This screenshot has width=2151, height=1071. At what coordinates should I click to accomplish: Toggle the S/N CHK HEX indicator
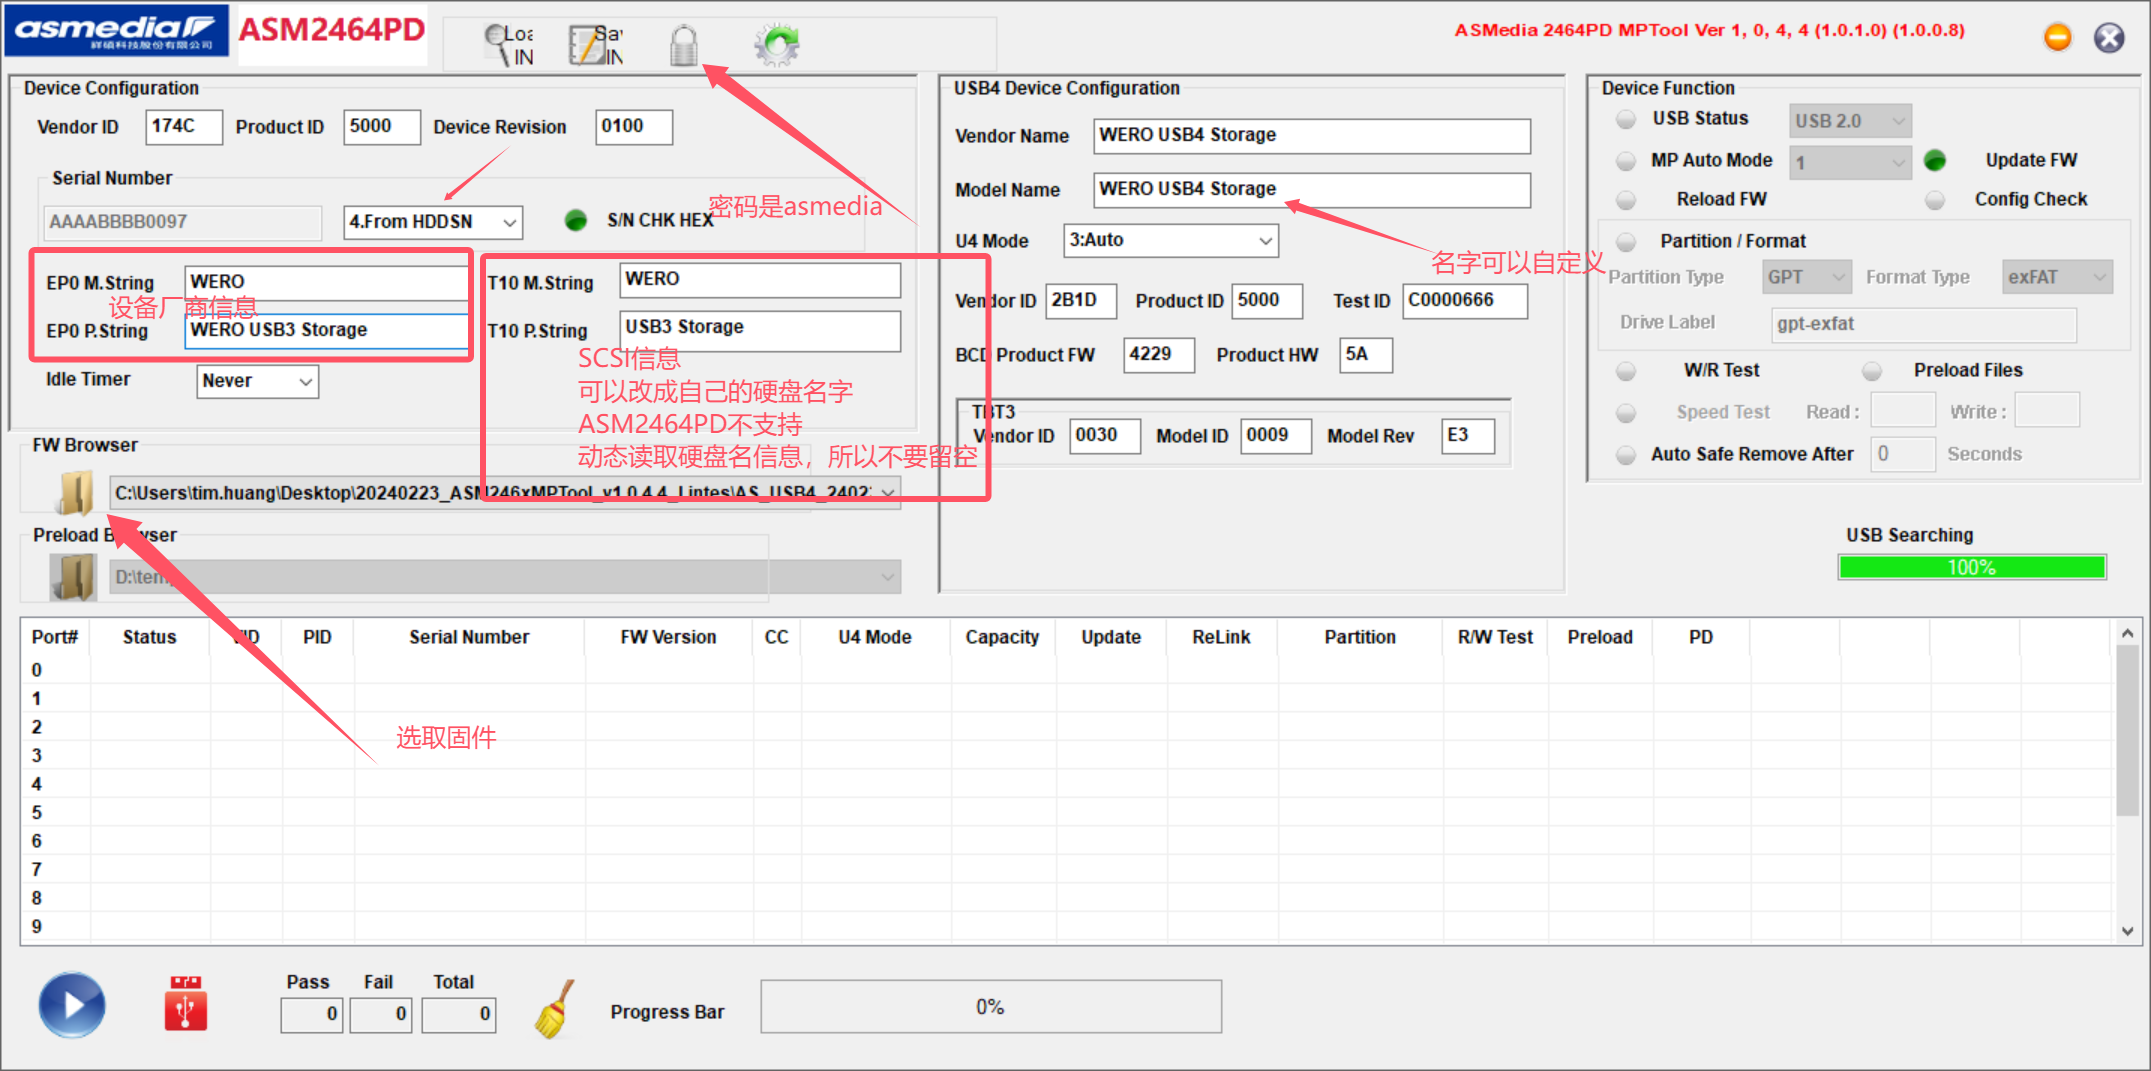[576, 220]
